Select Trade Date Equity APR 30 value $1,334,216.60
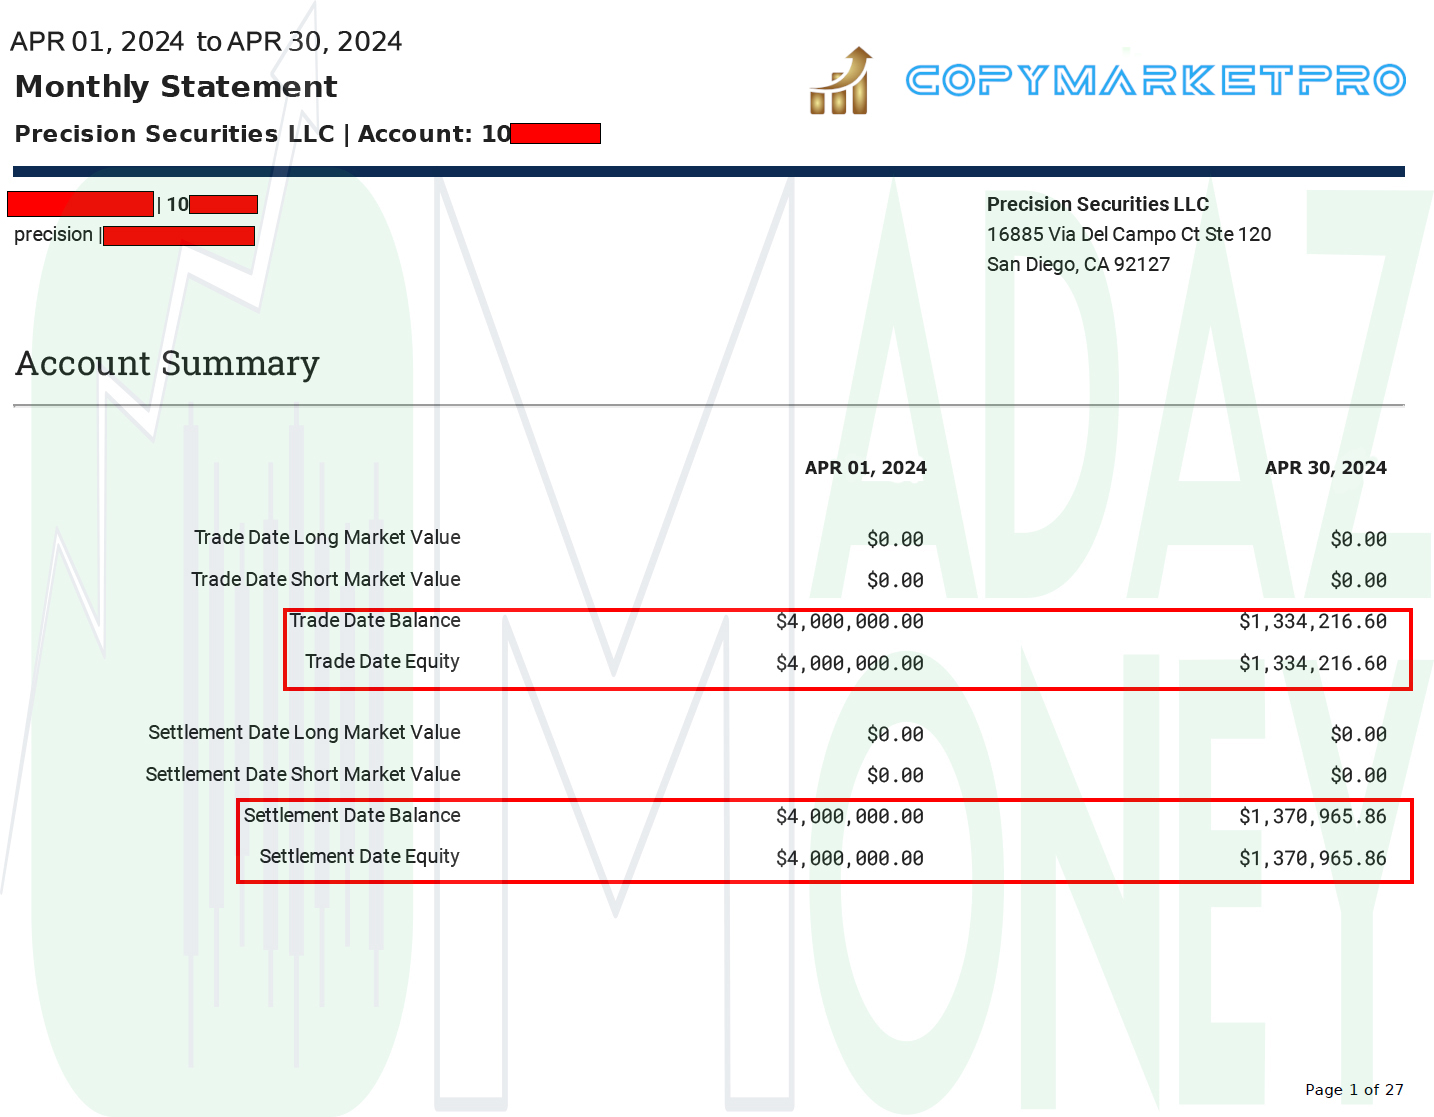Screen dimensions: 1434x1117 1313,664
